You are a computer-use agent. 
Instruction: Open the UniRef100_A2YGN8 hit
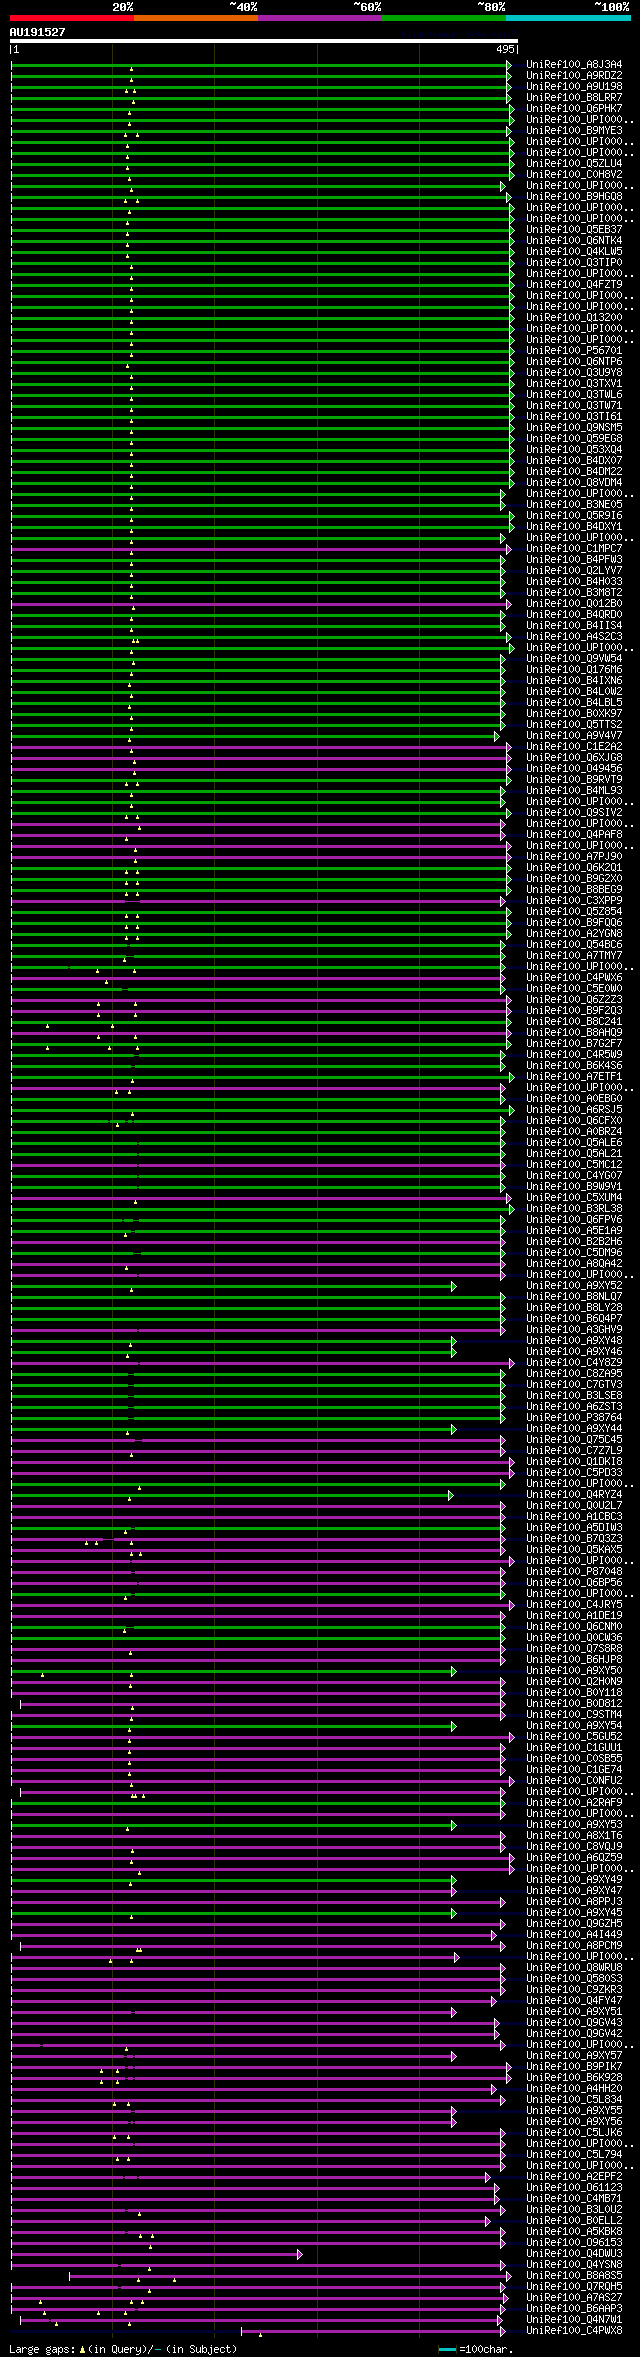click(574, 933)
